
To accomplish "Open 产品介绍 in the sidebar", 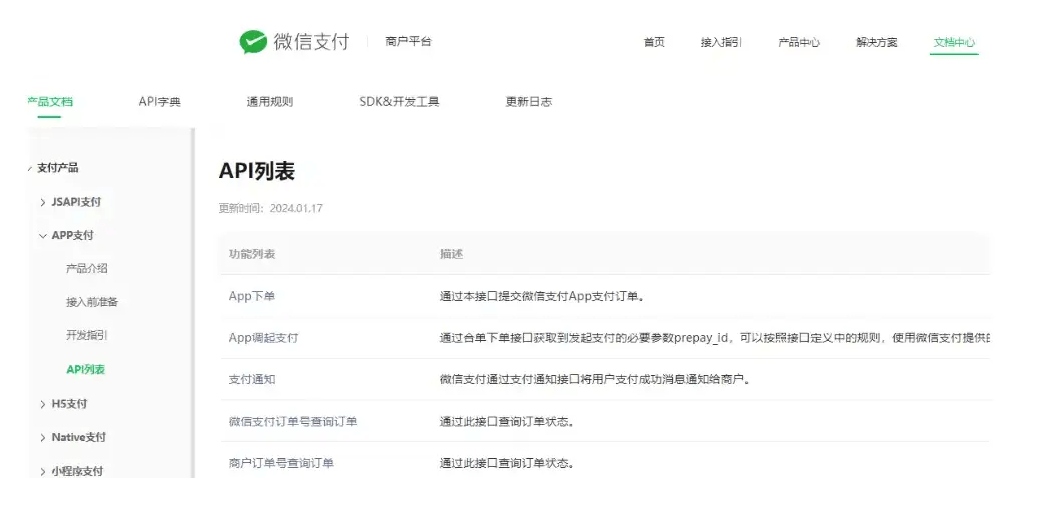I will pyautogui.click(x=86, y=269).
